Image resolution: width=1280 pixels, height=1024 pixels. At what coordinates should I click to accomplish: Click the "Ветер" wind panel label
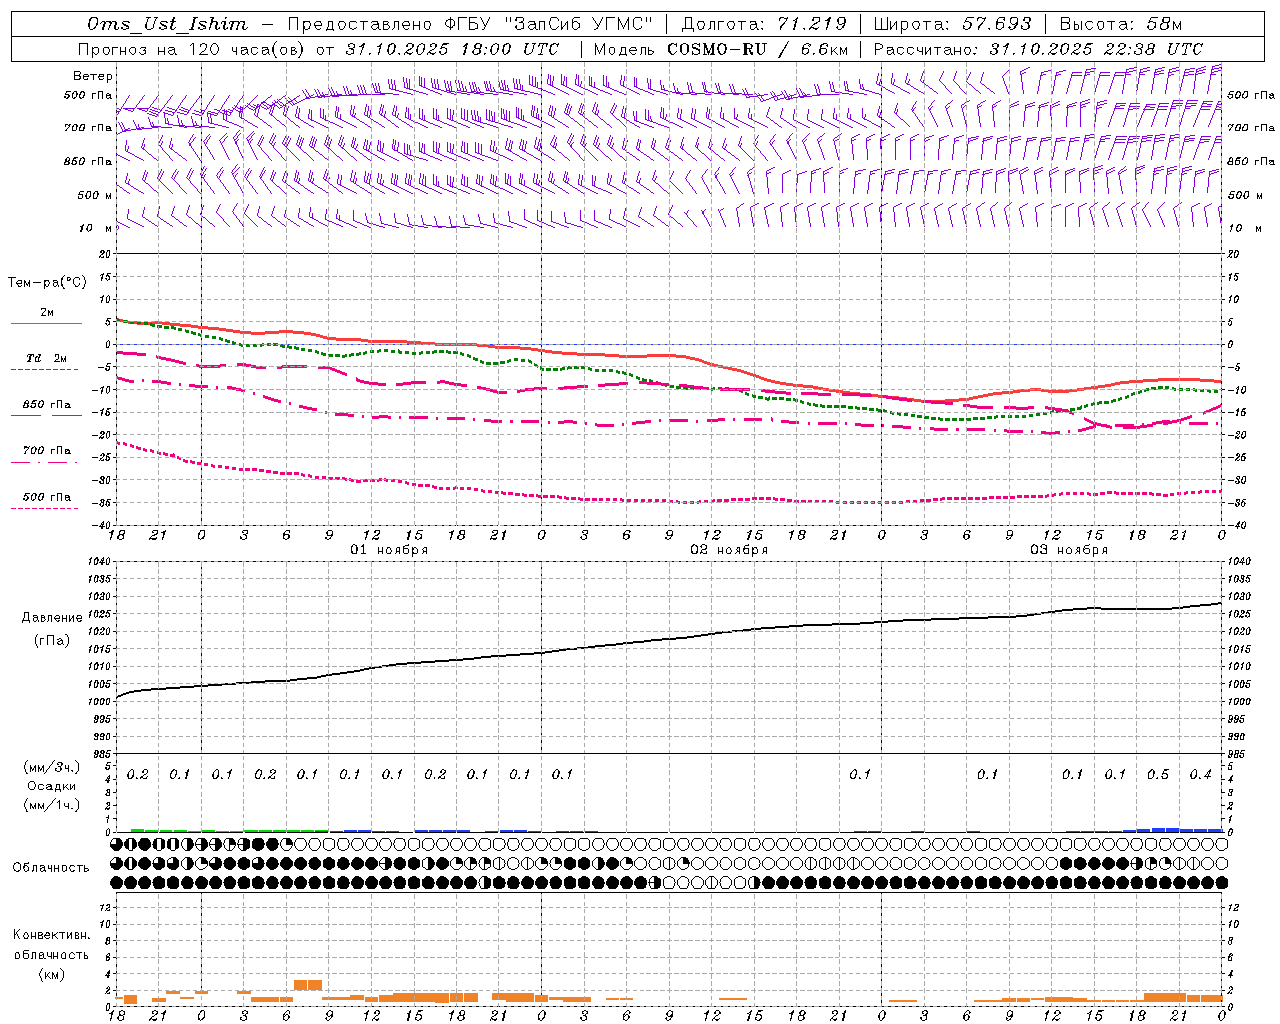tap(93, 76)
